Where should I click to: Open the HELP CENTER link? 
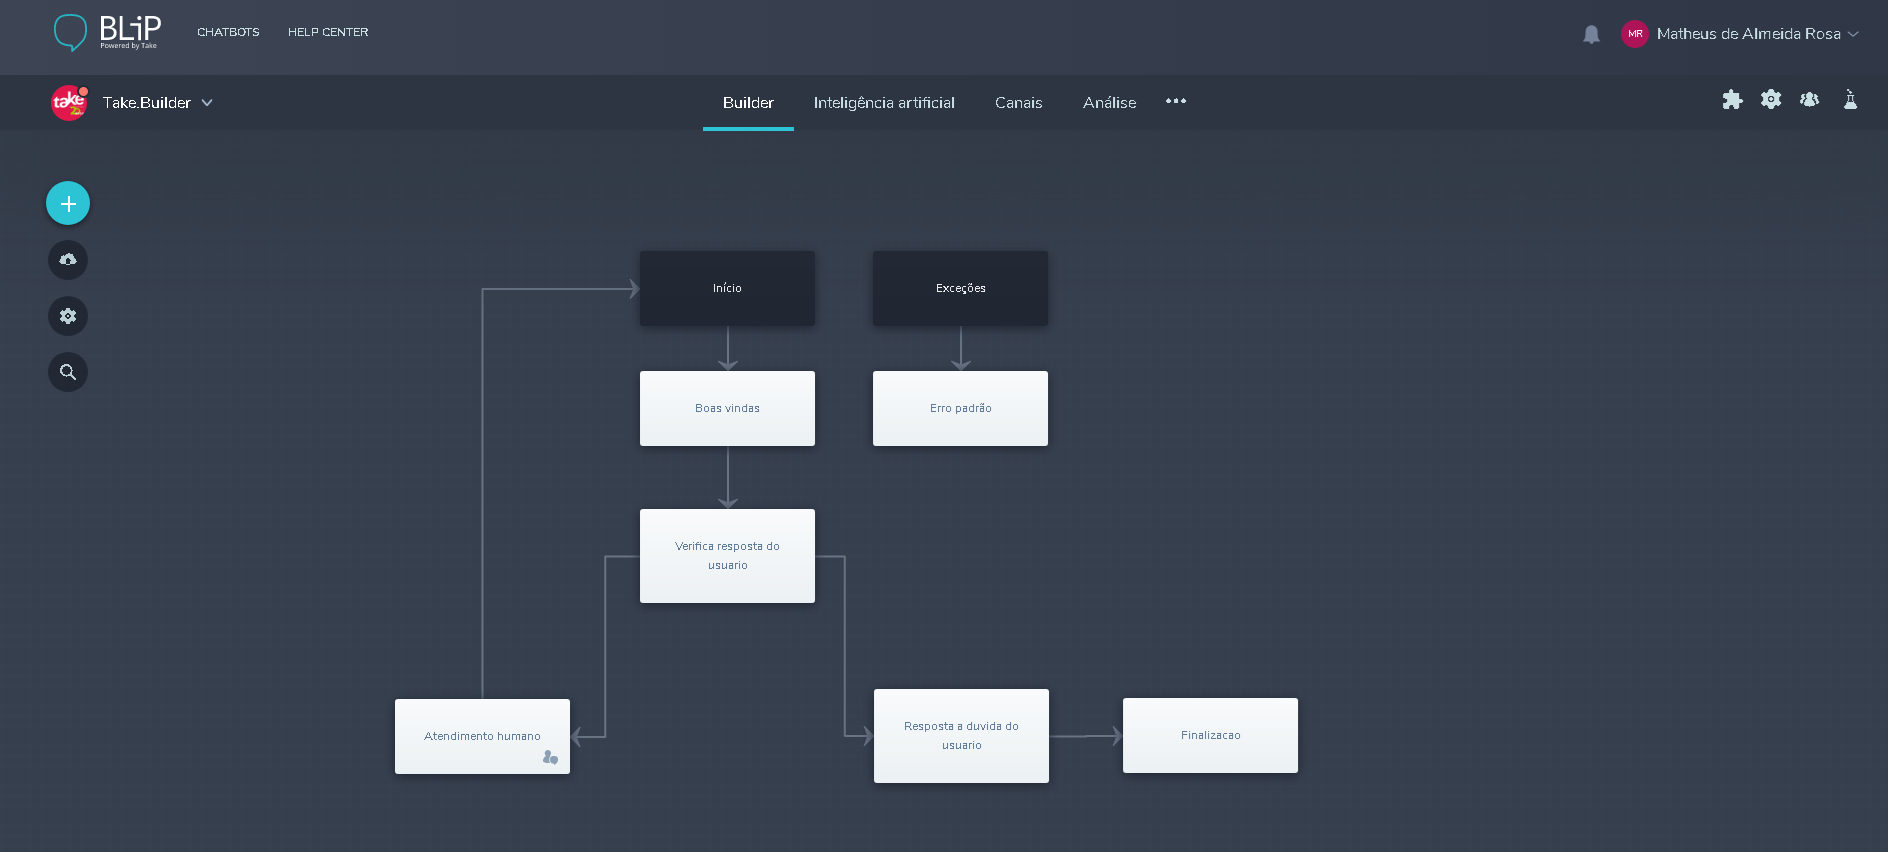[328, 32]
